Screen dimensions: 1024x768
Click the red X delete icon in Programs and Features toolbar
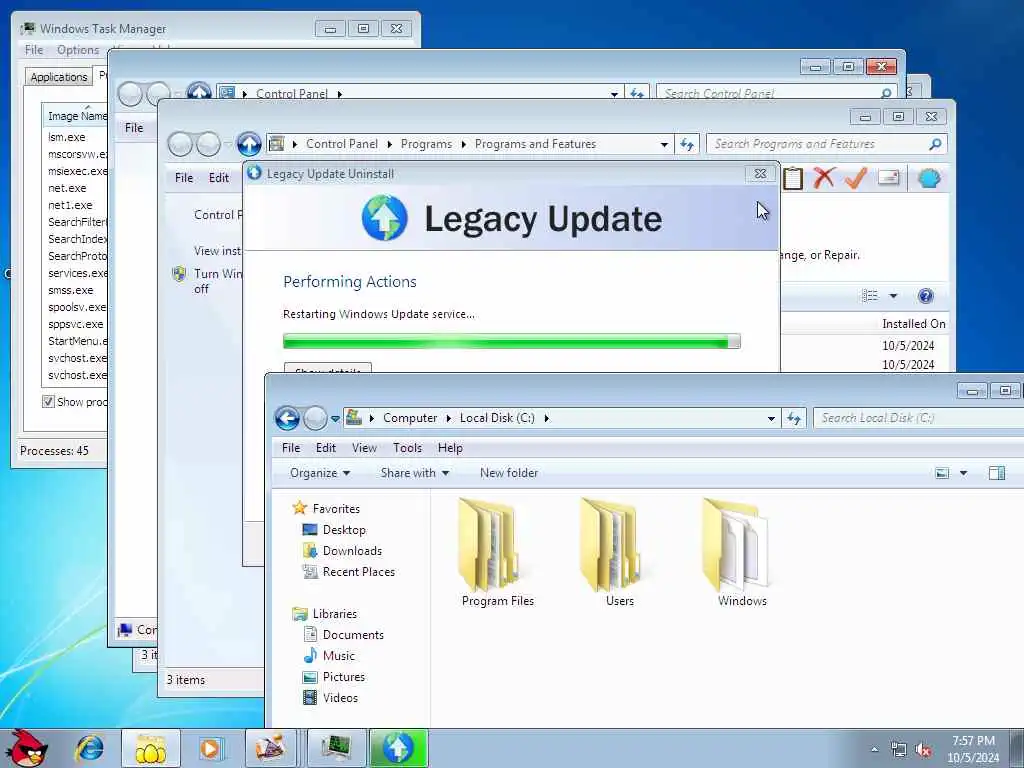click(x=824, y=177)
